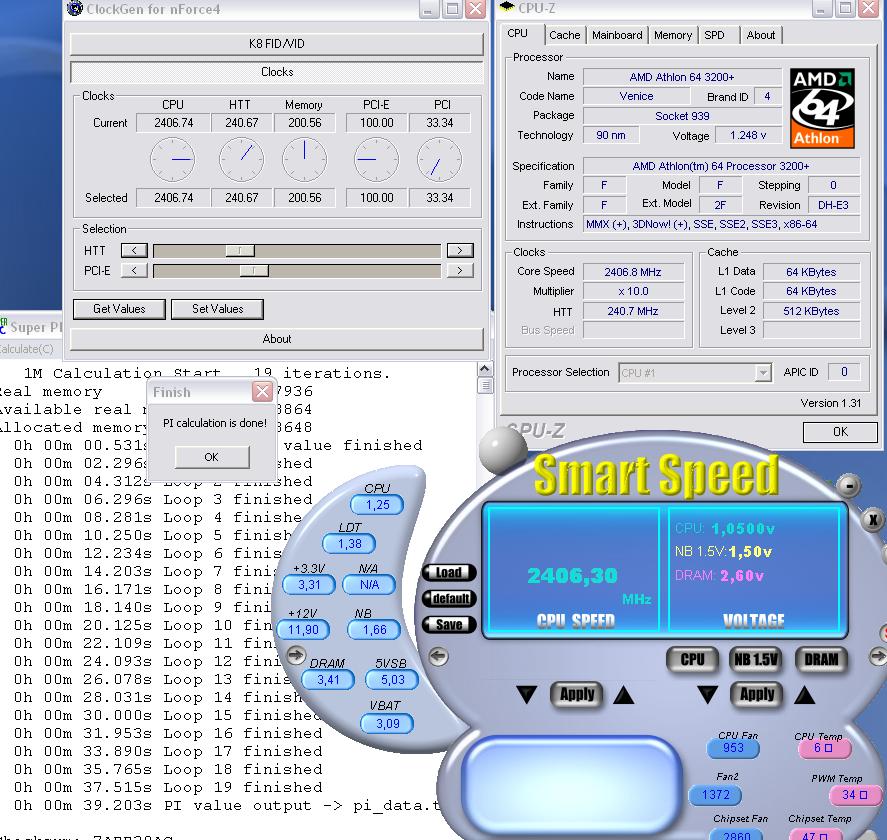Switch to the CPU tab in CPU-Z
The height and width of the screenshot is (840, 887).
[517, 33]
